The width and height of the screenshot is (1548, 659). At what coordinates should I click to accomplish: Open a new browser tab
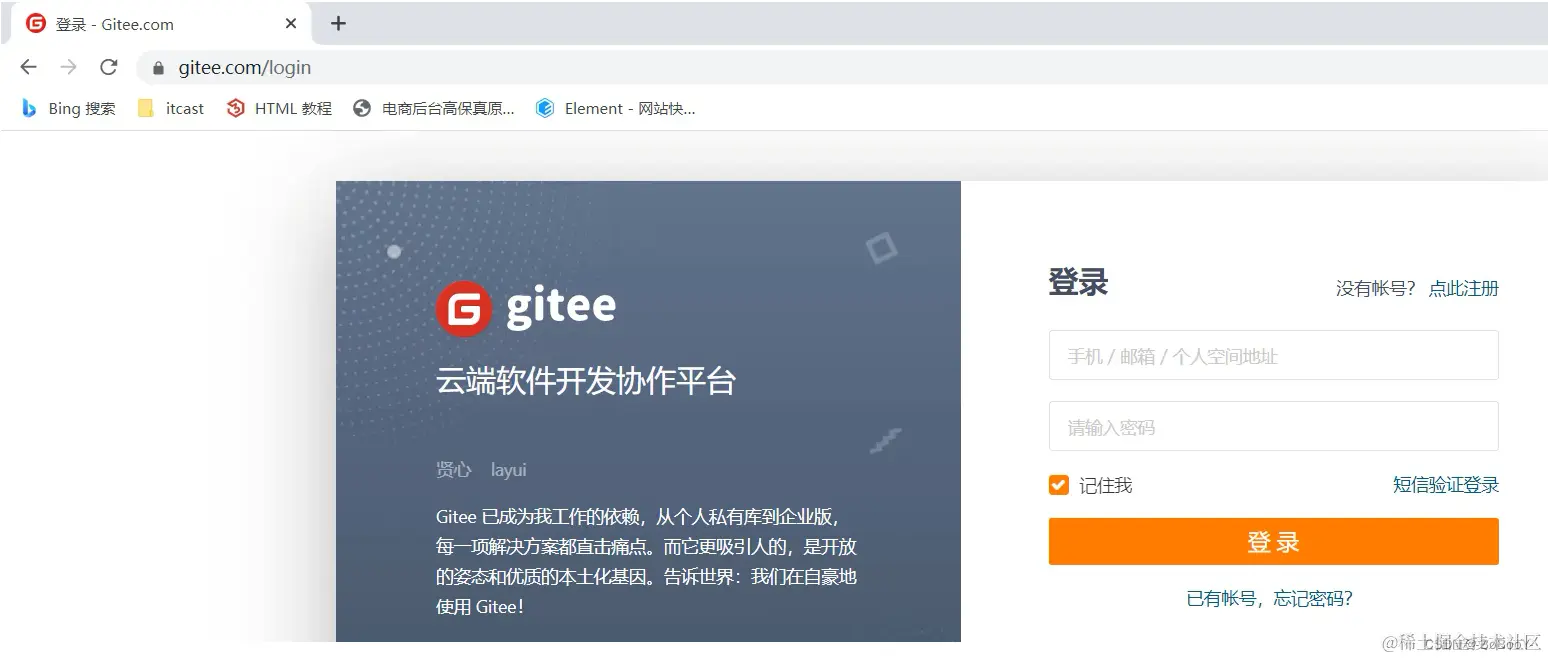tap(338, 23)
